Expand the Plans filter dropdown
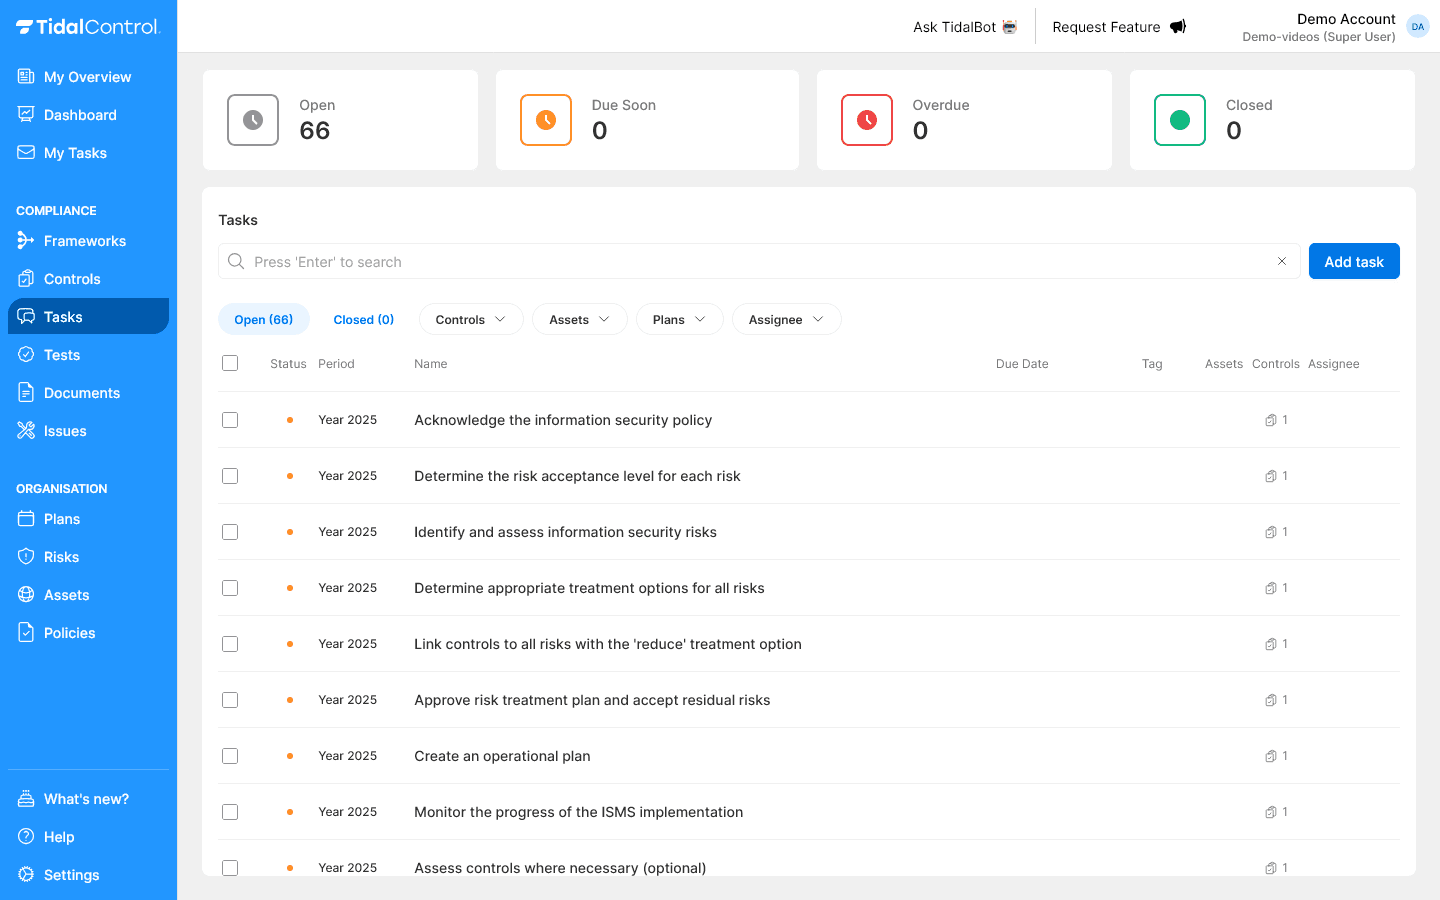1440x900 pixels. [x=679, y=319]
